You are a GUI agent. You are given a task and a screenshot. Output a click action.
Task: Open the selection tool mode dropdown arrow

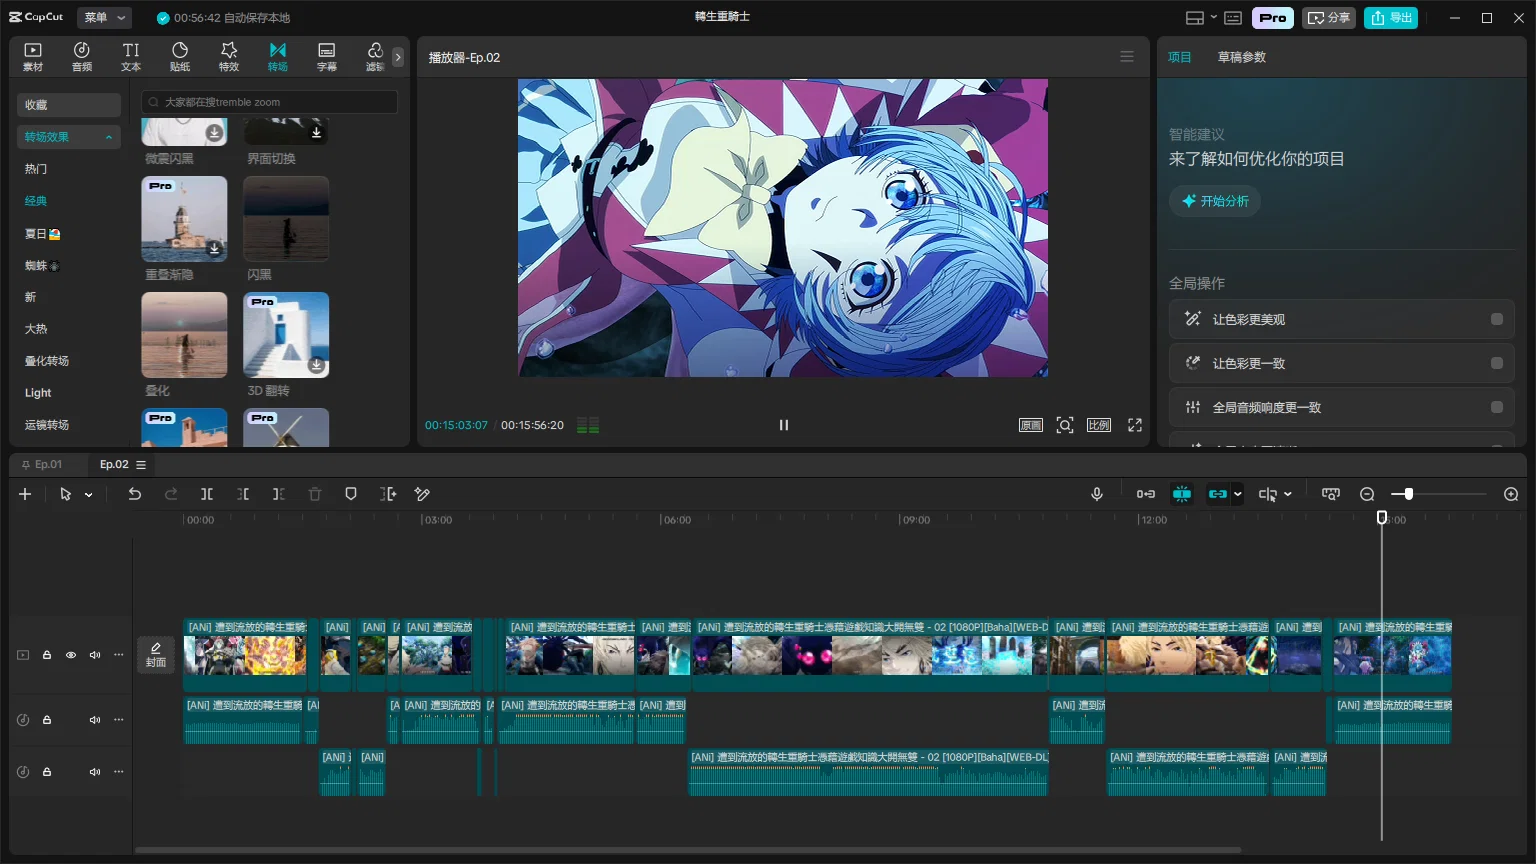pyautogui.click(x=89, y=494)
